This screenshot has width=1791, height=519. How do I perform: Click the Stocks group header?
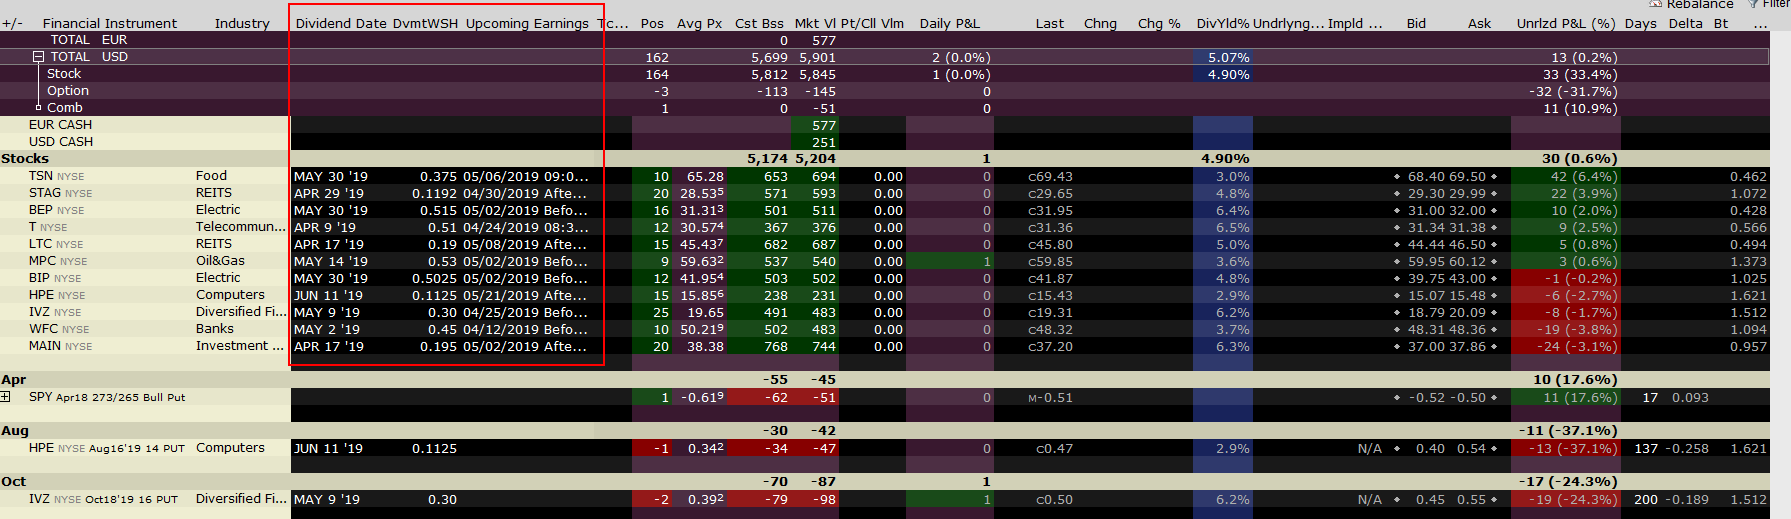25,159
